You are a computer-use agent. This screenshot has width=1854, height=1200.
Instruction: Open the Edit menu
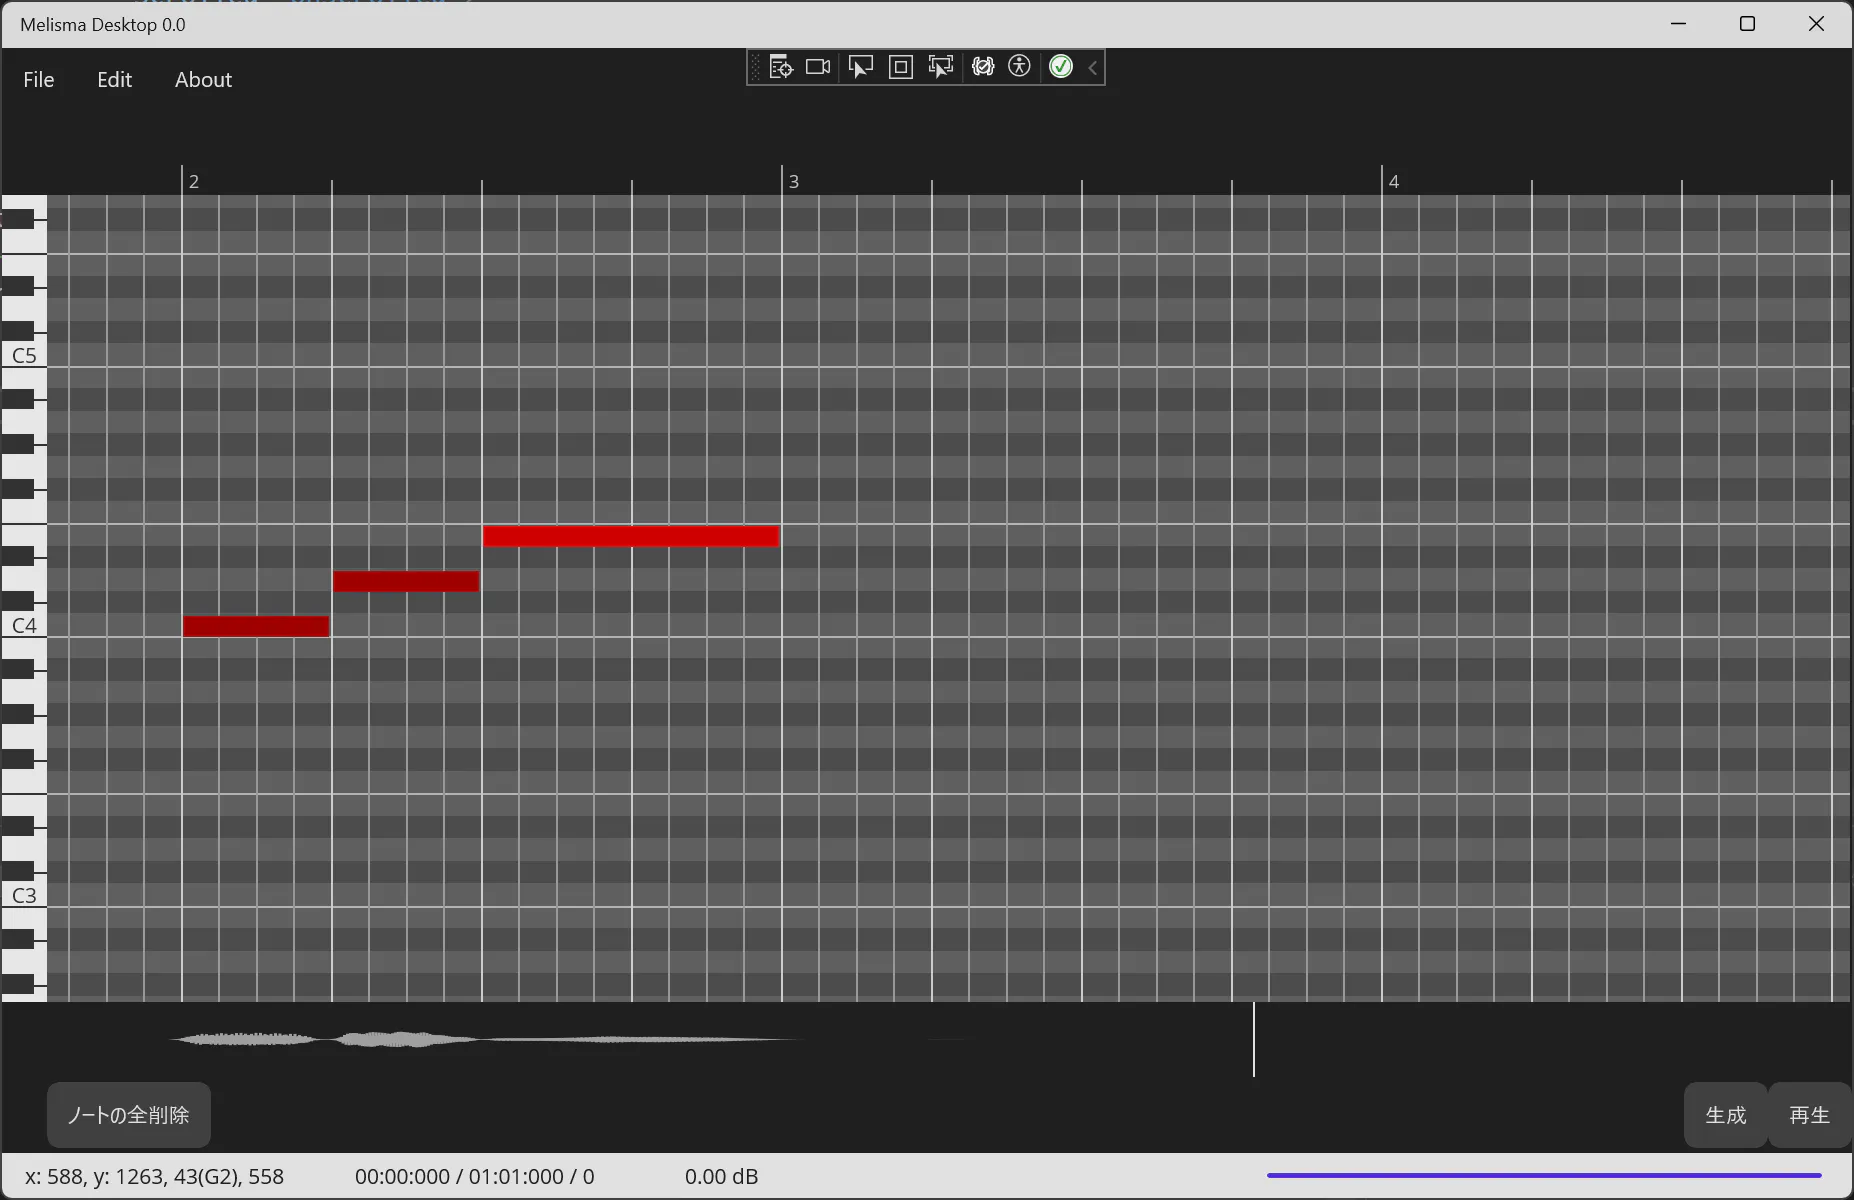click(x=114, y=80)
